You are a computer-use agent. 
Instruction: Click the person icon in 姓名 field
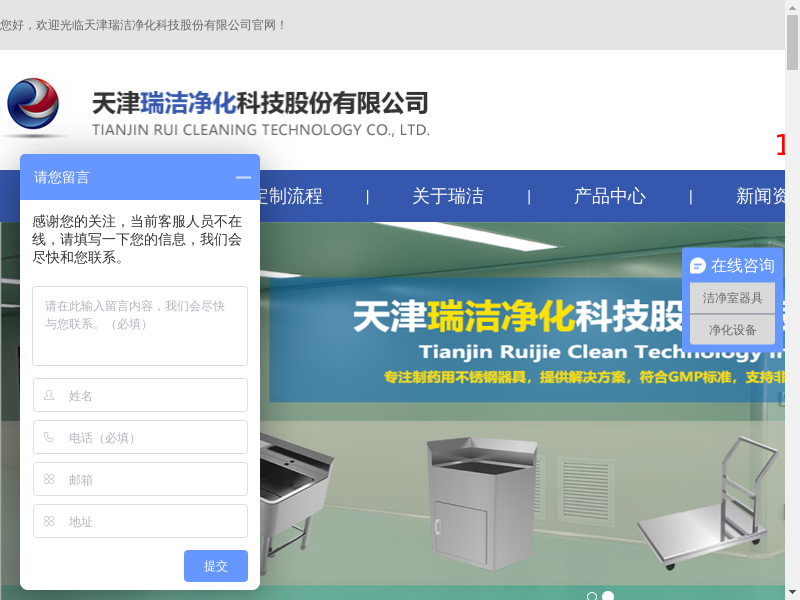[49, 395]
